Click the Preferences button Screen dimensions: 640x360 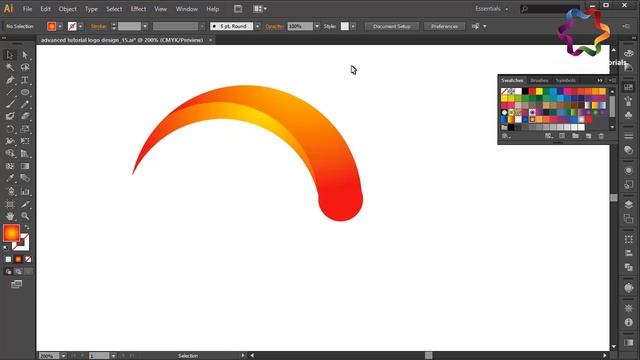click(x=444, y=27)
